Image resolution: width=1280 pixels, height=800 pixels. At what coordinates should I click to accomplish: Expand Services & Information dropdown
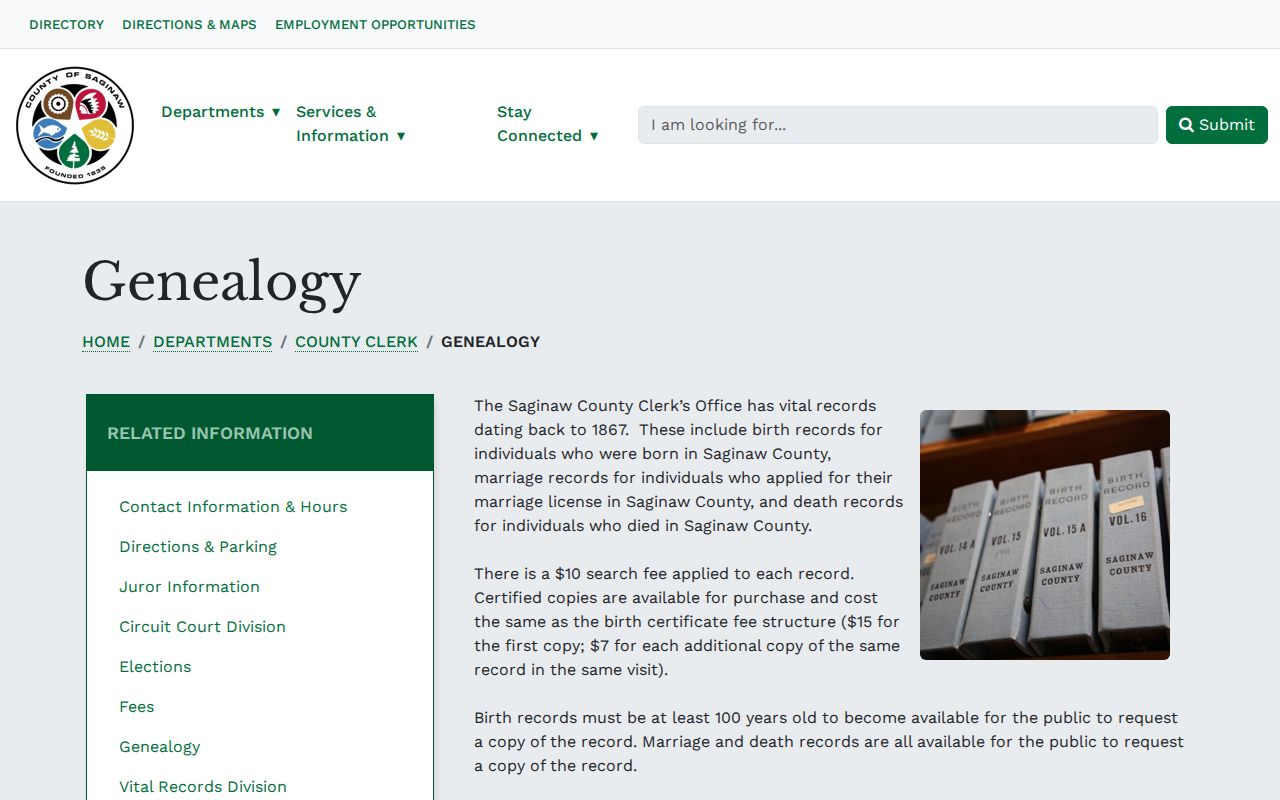[351, 124]
